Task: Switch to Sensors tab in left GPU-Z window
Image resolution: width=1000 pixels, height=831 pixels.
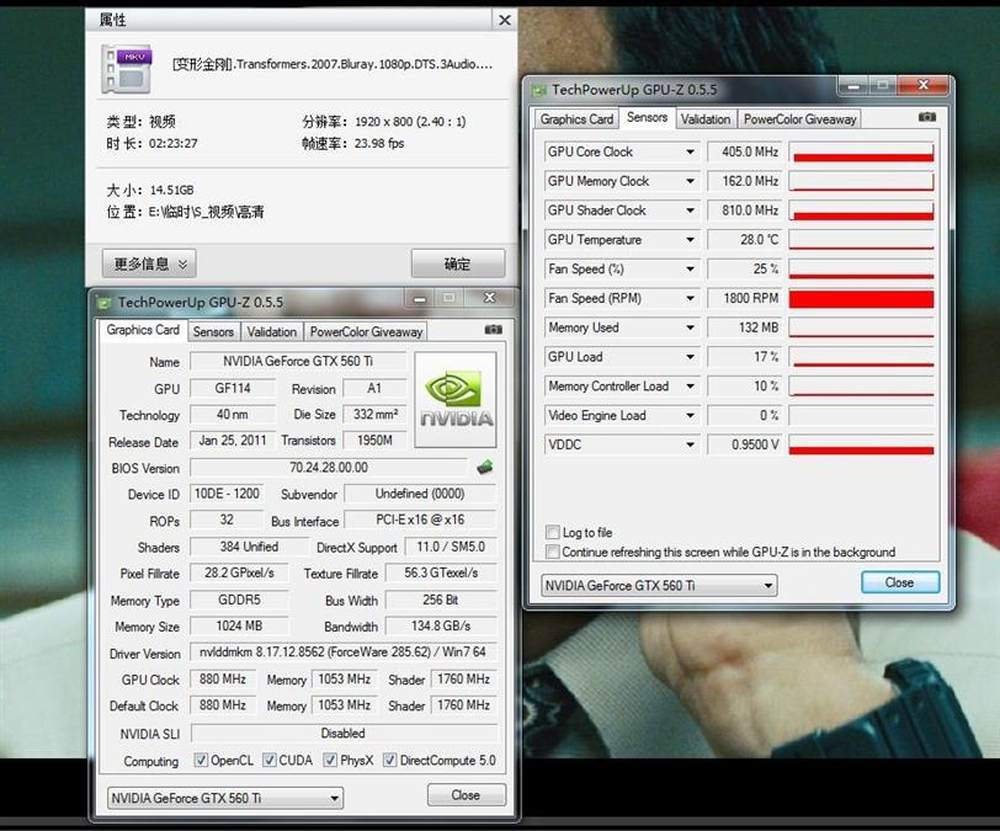Action: point(213,332)
